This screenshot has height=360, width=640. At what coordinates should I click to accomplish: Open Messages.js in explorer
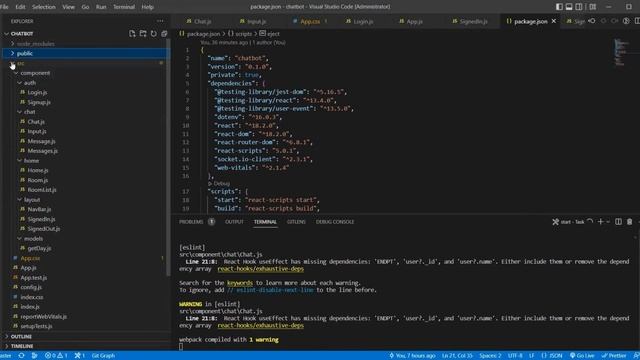pyautogui.click(x=42, y=151)
